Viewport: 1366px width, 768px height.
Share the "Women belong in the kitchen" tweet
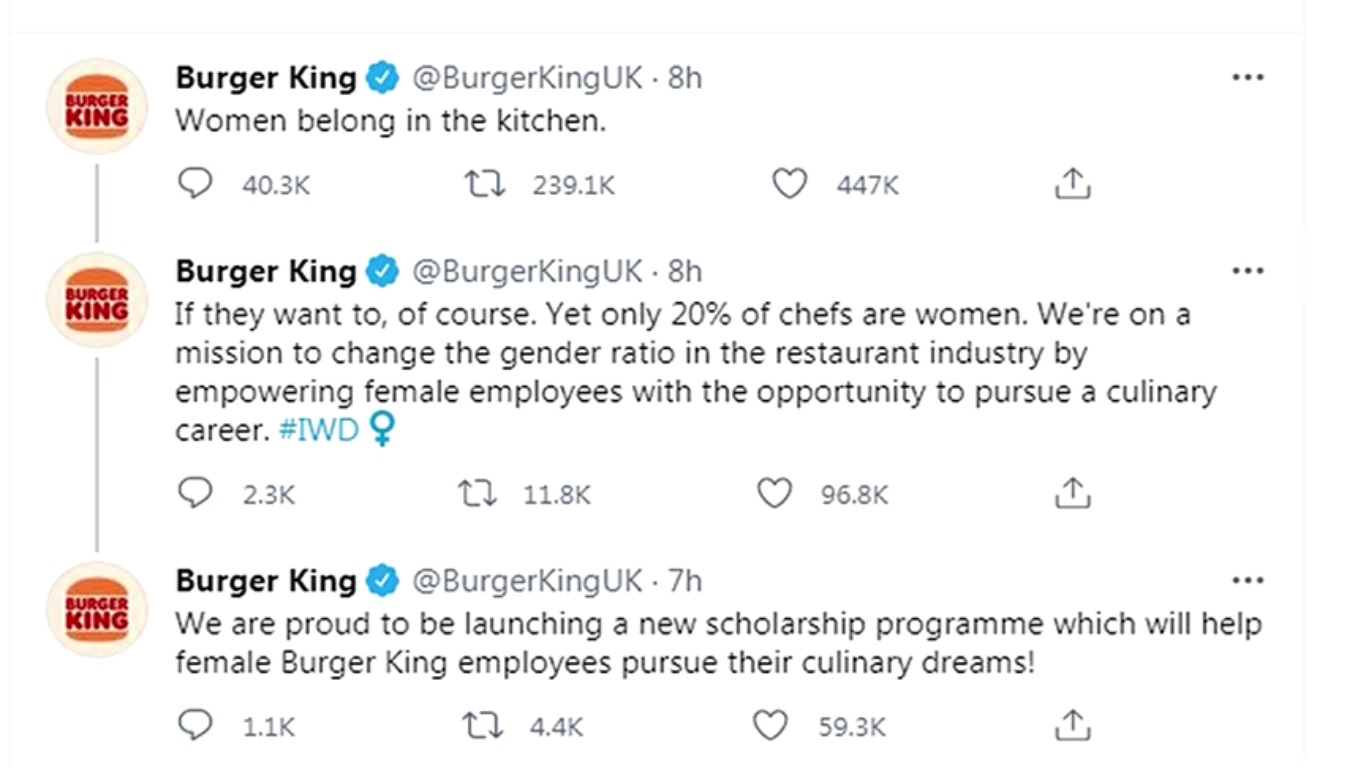coord(1072,185)
